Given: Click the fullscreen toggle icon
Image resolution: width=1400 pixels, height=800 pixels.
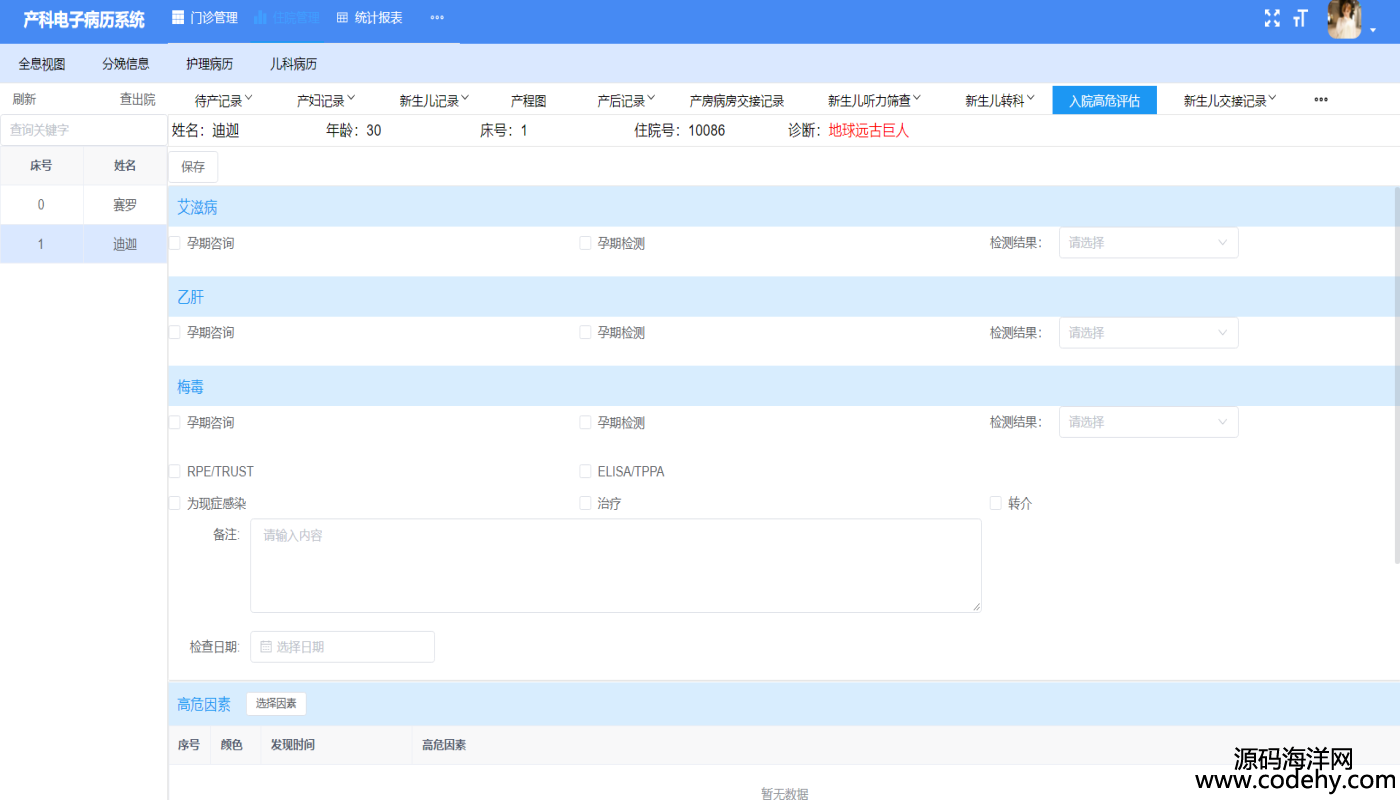Looking at the screenshot, I should 1272,18.
